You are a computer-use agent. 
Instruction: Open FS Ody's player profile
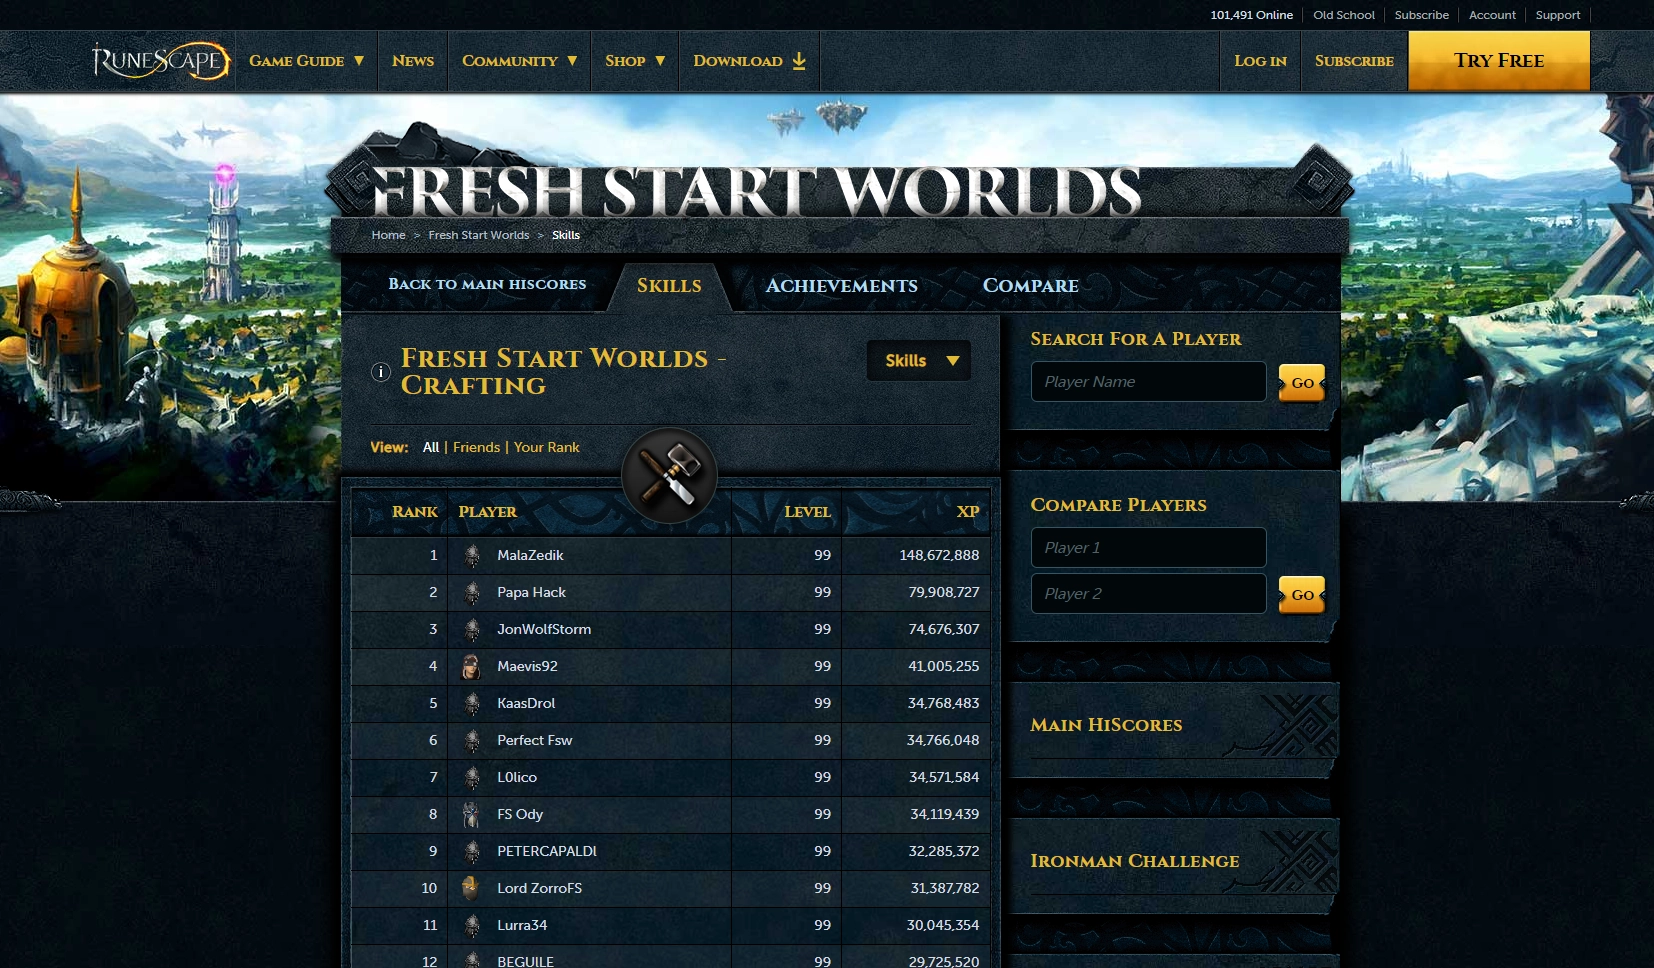tap(520, 815)
